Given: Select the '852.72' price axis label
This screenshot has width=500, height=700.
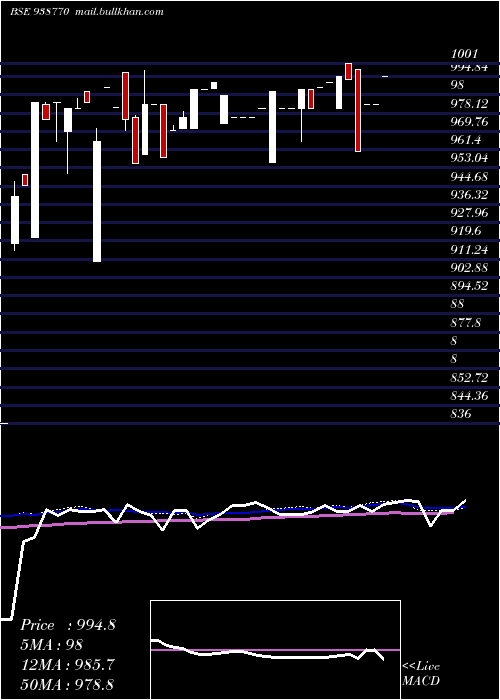Looking at the screenshot, I should point(469,378).
